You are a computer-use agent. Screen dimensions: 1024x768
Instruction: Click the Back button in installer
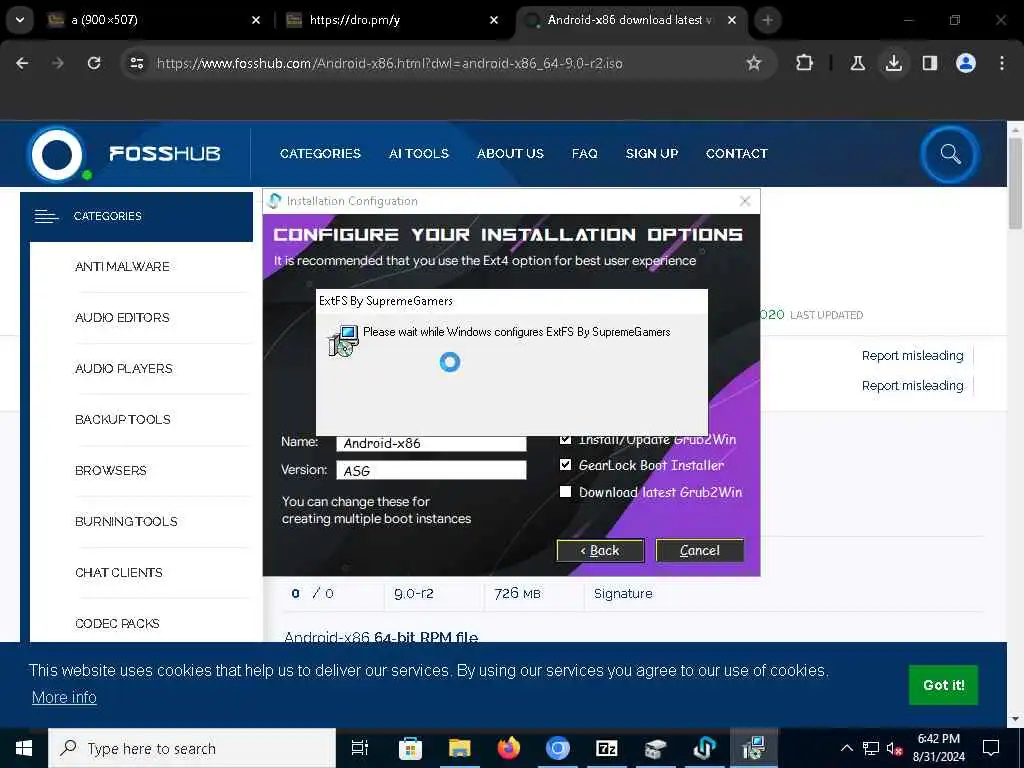(600, 551)
